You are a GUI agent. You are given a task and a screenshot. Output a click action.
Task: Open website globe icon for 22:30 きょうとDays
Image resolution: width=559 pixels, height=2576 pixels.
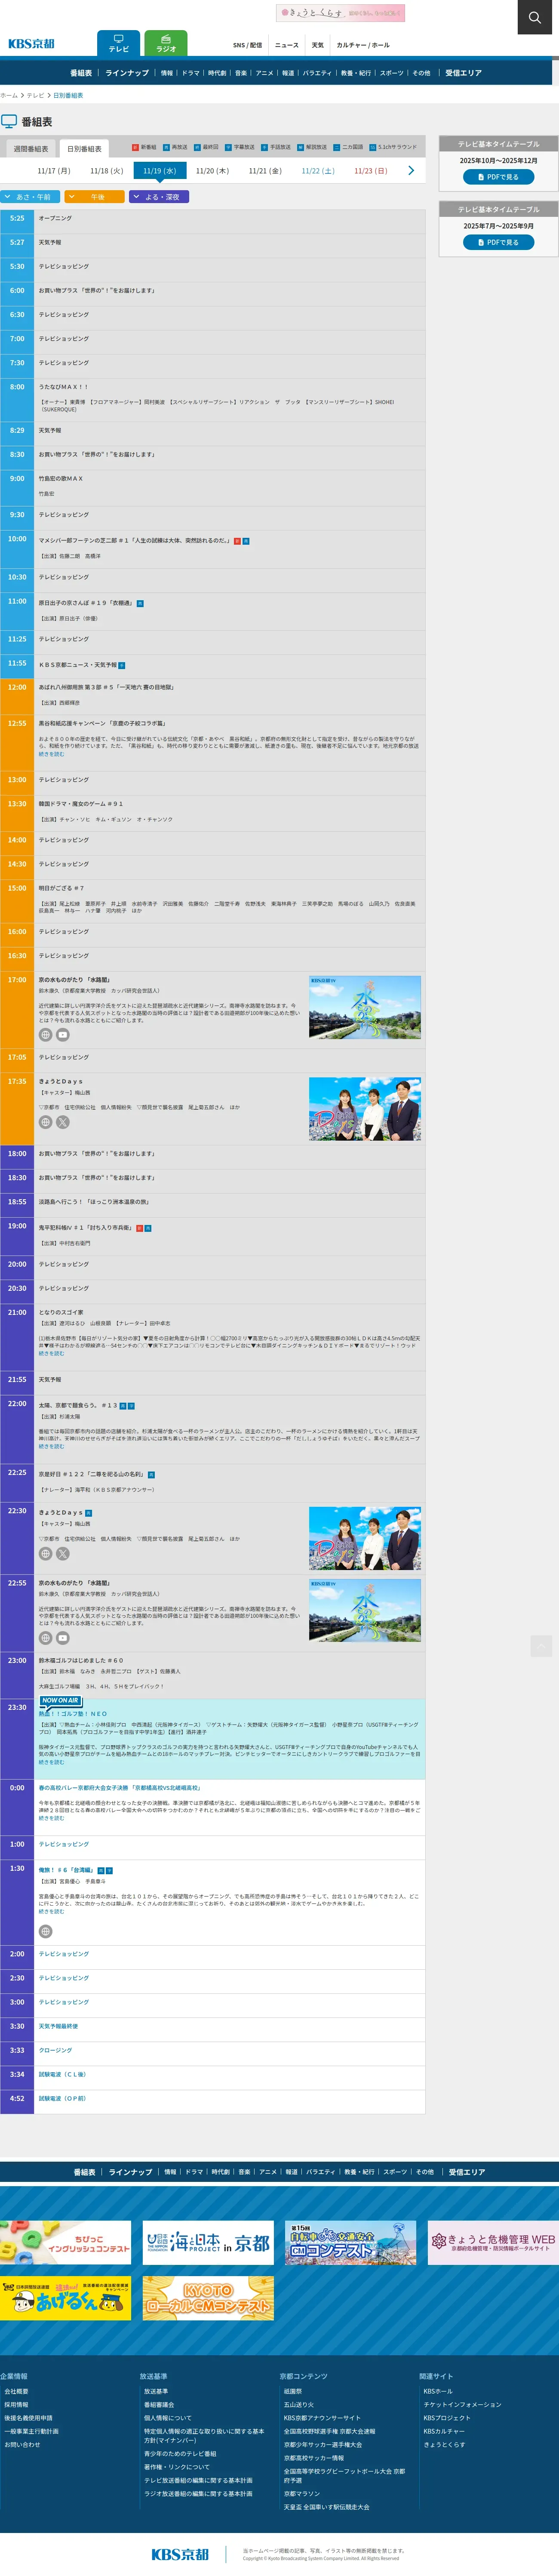(x=45, y=1553)
